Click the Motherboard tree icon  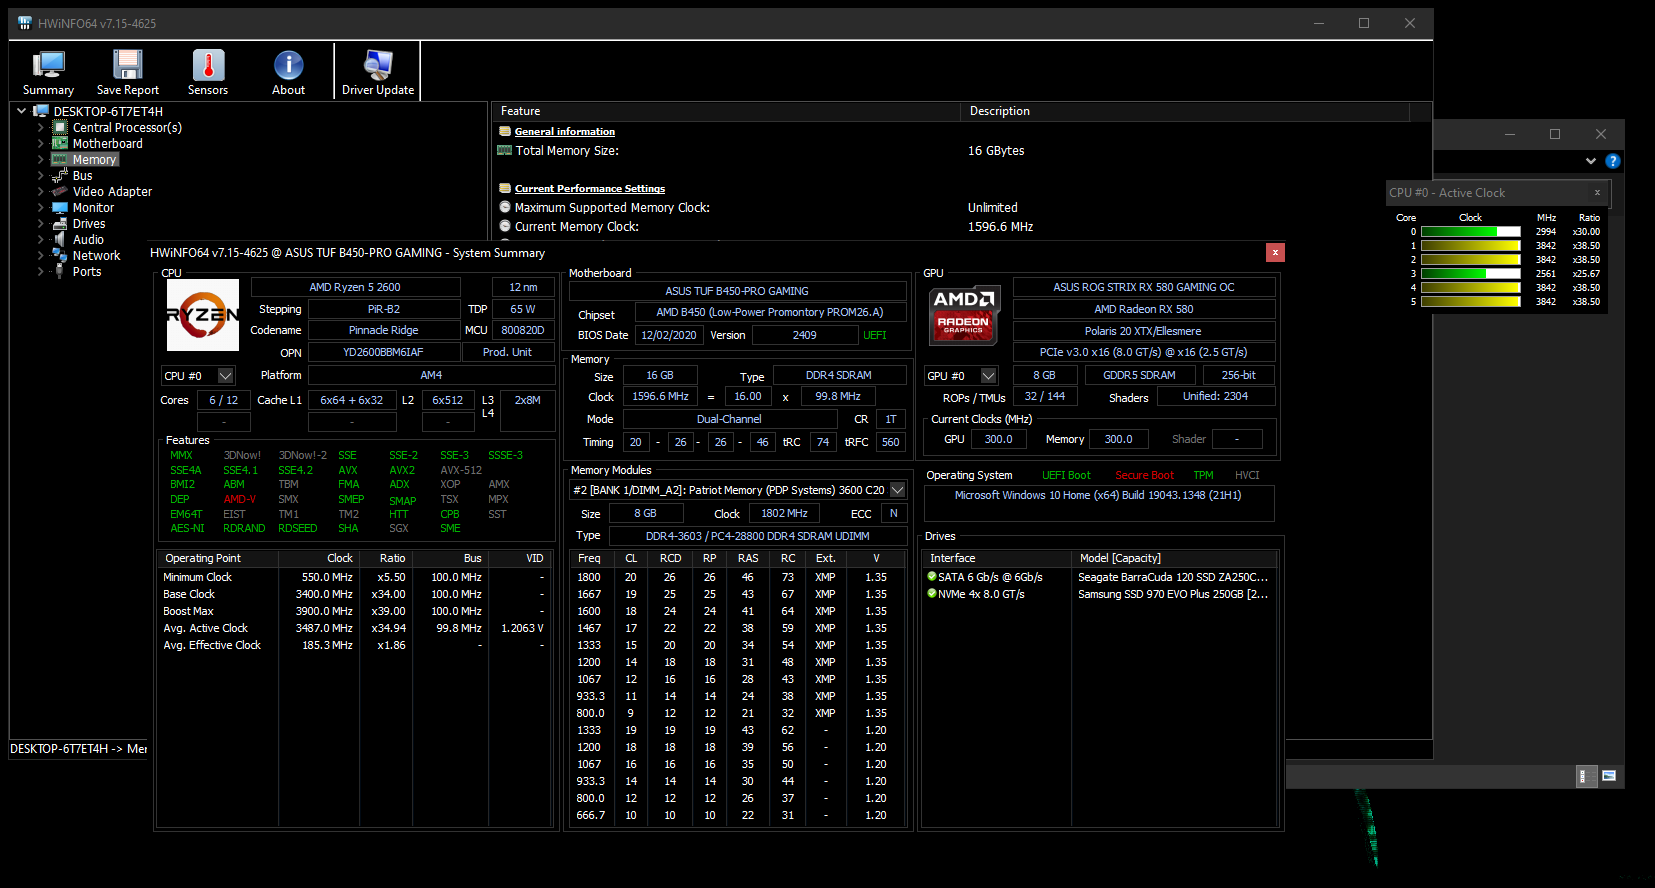(x=60, y=143)
